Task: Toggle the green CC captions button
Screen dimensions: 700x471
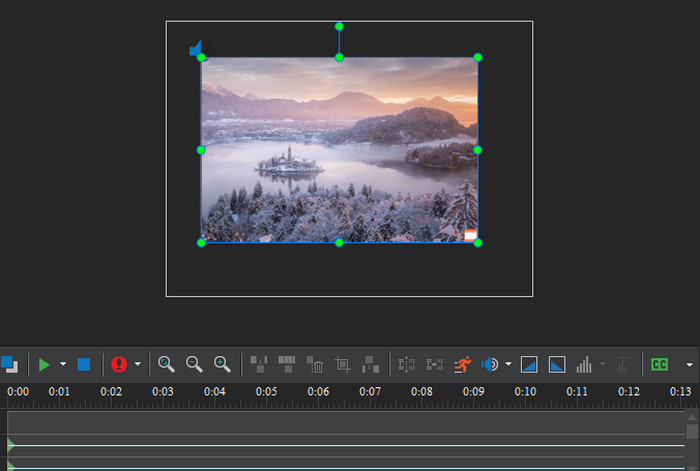Action: [x=659, y=365]
